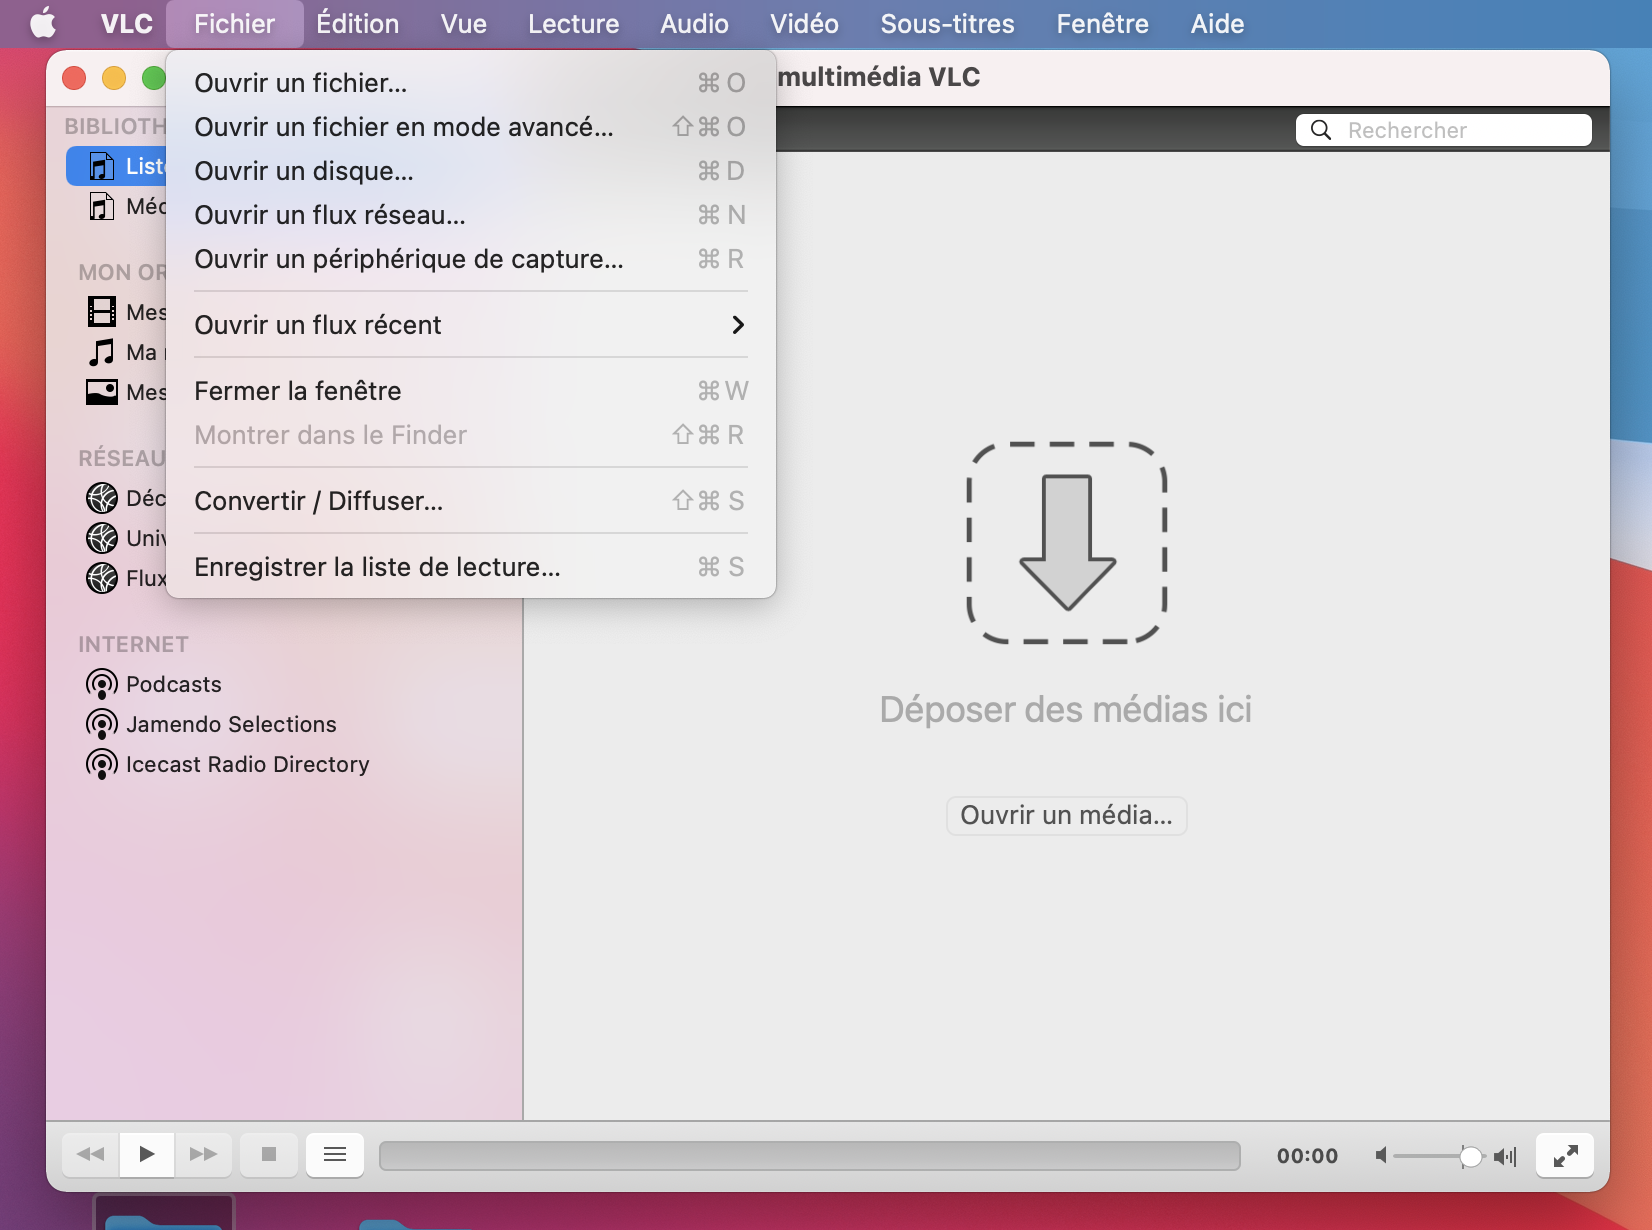Click the Icecast Radio Directory broadcast icon

(101, 764)
